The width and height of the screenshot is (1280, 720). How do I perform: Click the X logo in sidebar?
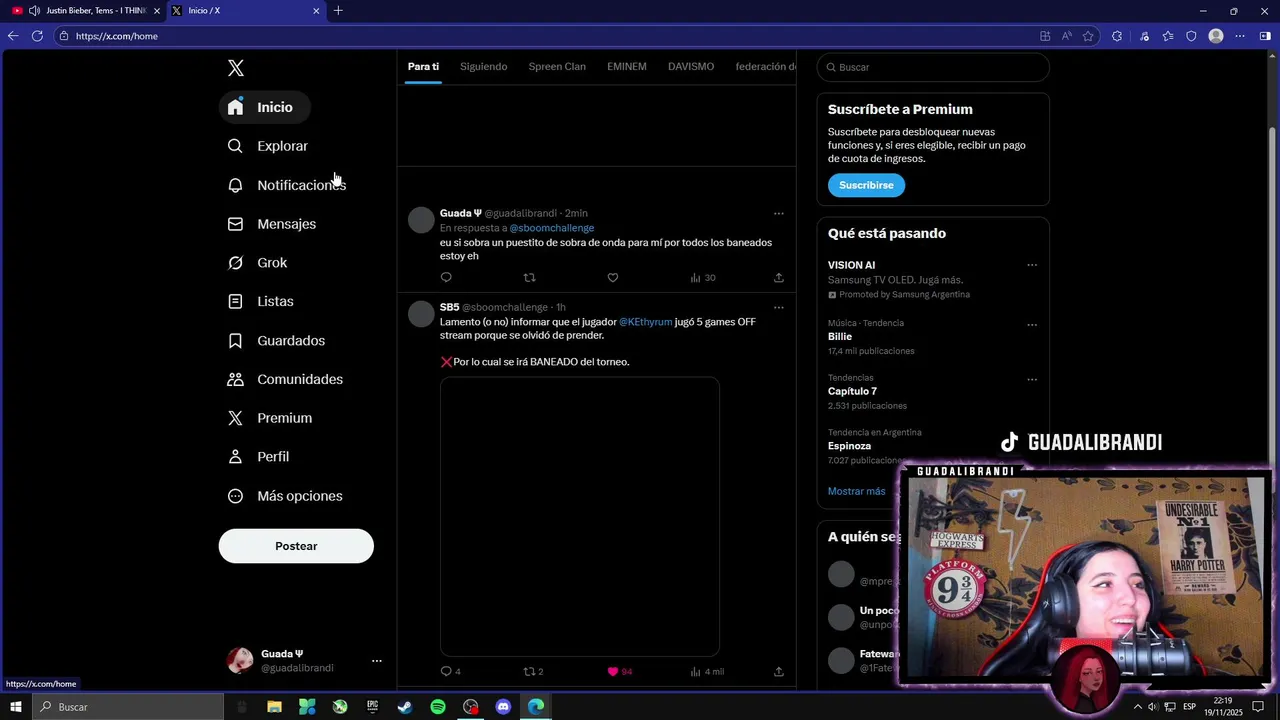[236, 68]
